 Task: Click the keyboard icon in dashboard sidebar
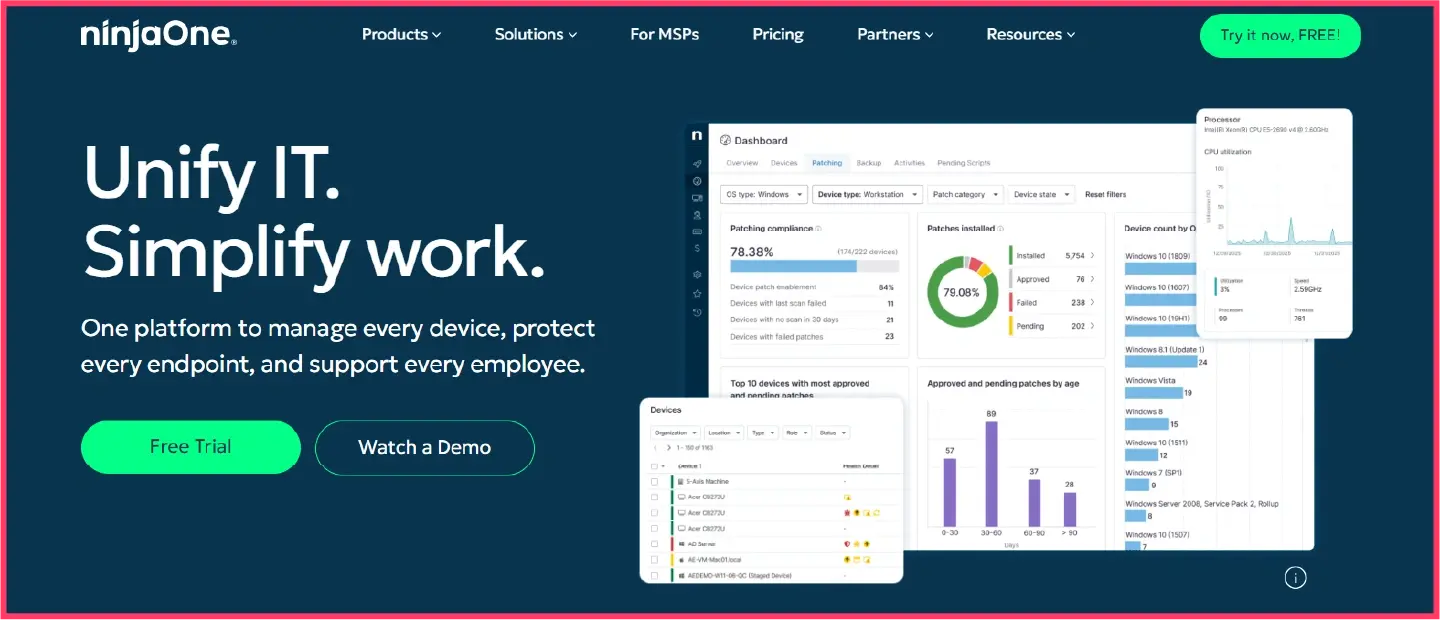coord(697,231)
